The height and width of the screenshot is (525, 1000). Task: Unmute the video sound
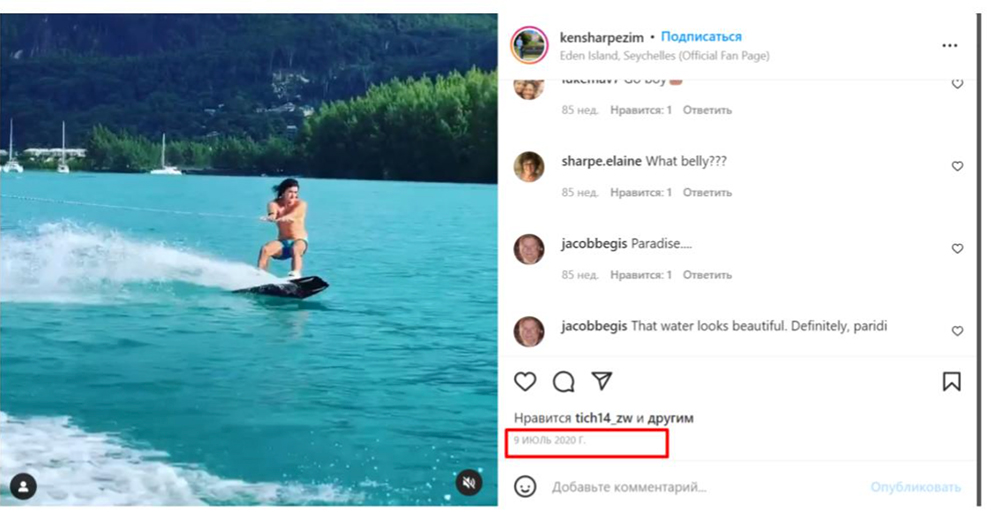pos(469,482)
